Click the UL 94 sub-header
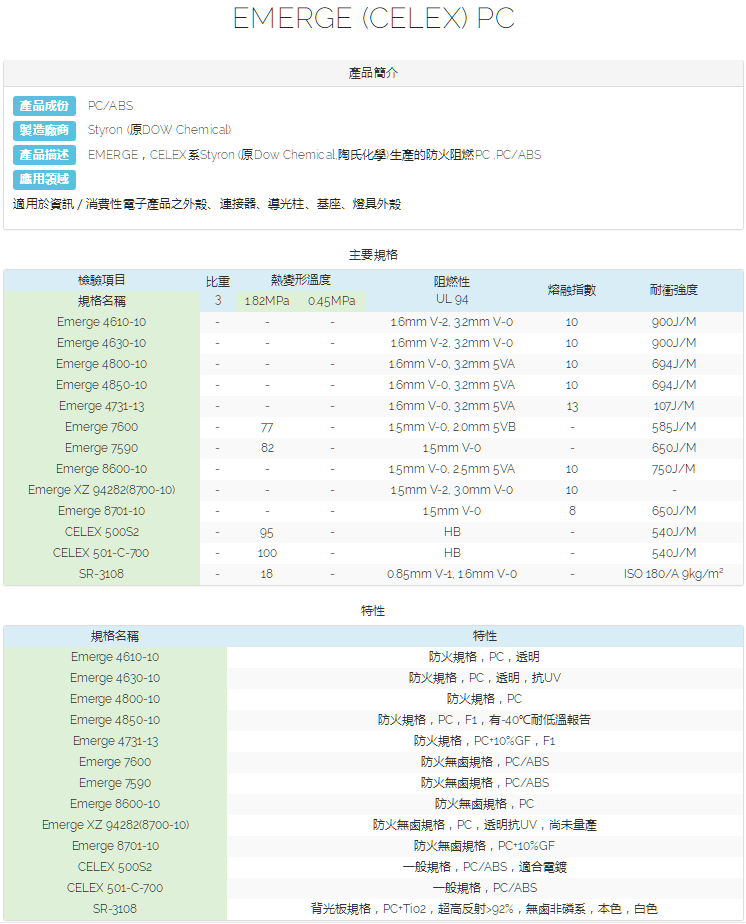This screenshot has height=924, width=746. [x=452, y=299]
